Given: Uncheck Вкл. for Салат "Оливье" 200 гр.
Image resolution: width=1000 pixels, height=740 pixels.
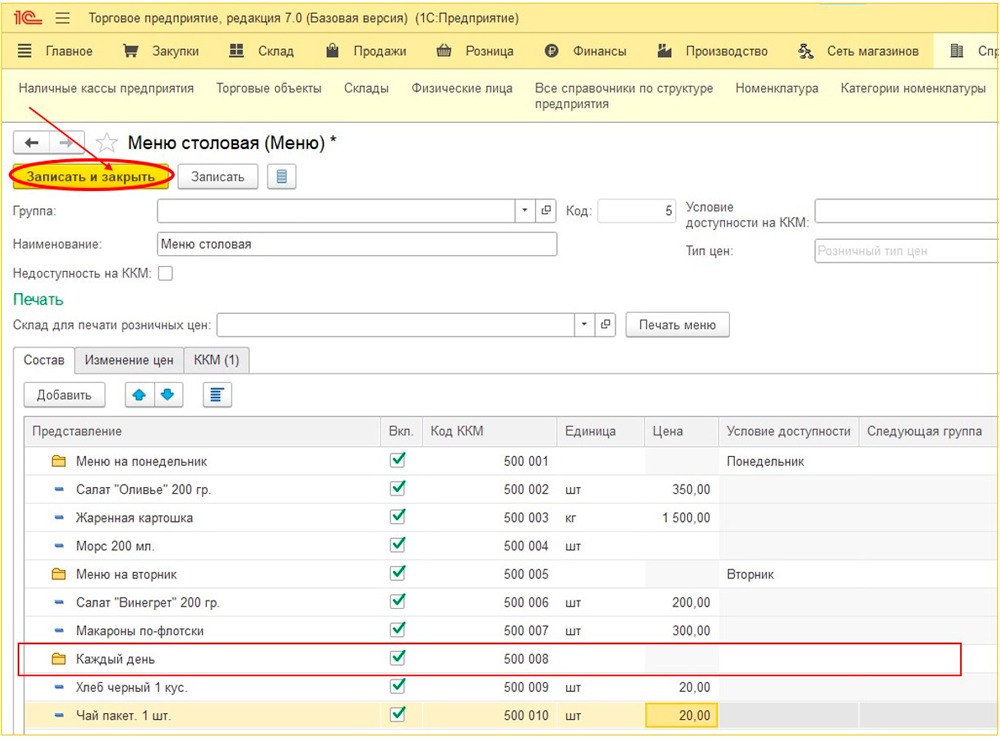Looking at the screenshot, I should click(398, 489).
